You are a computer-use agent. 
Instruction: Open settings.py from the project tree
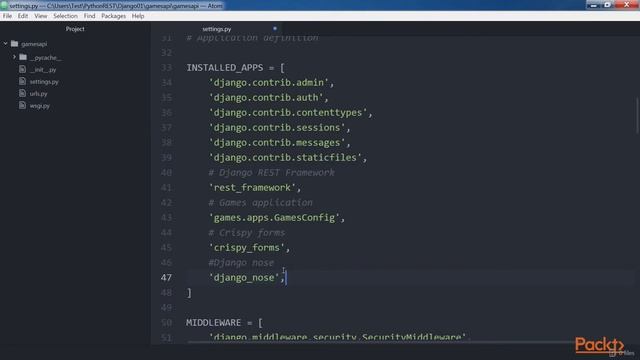[x=44, y=82]
